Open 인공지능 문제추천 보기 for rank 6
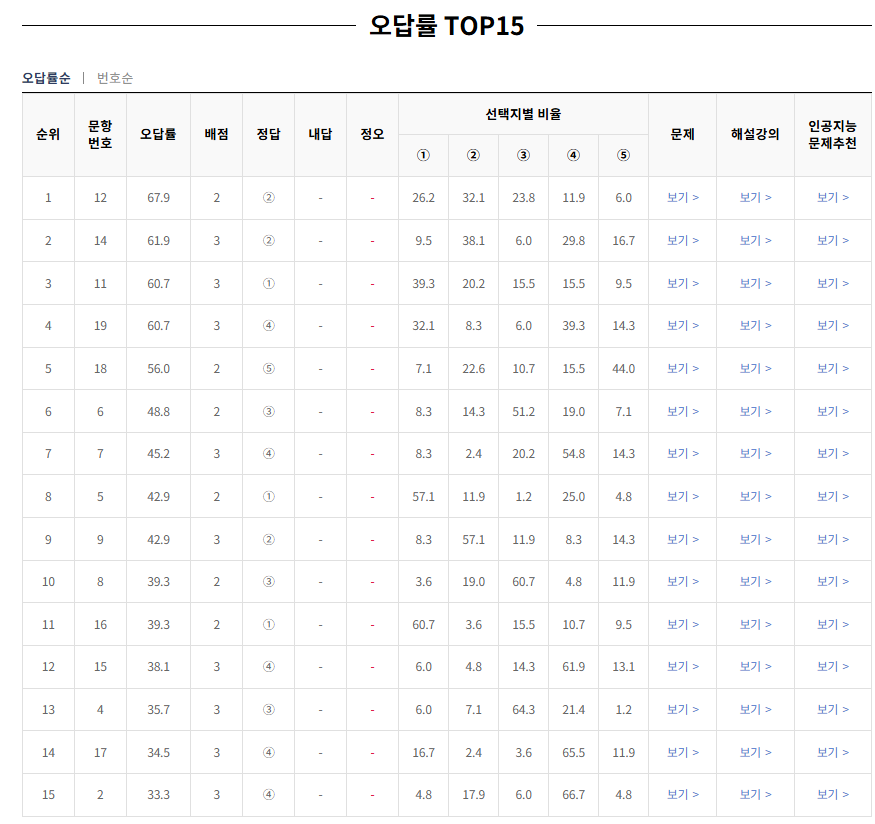The height and width of the screenshot is (824, 875). pos(833,411)
